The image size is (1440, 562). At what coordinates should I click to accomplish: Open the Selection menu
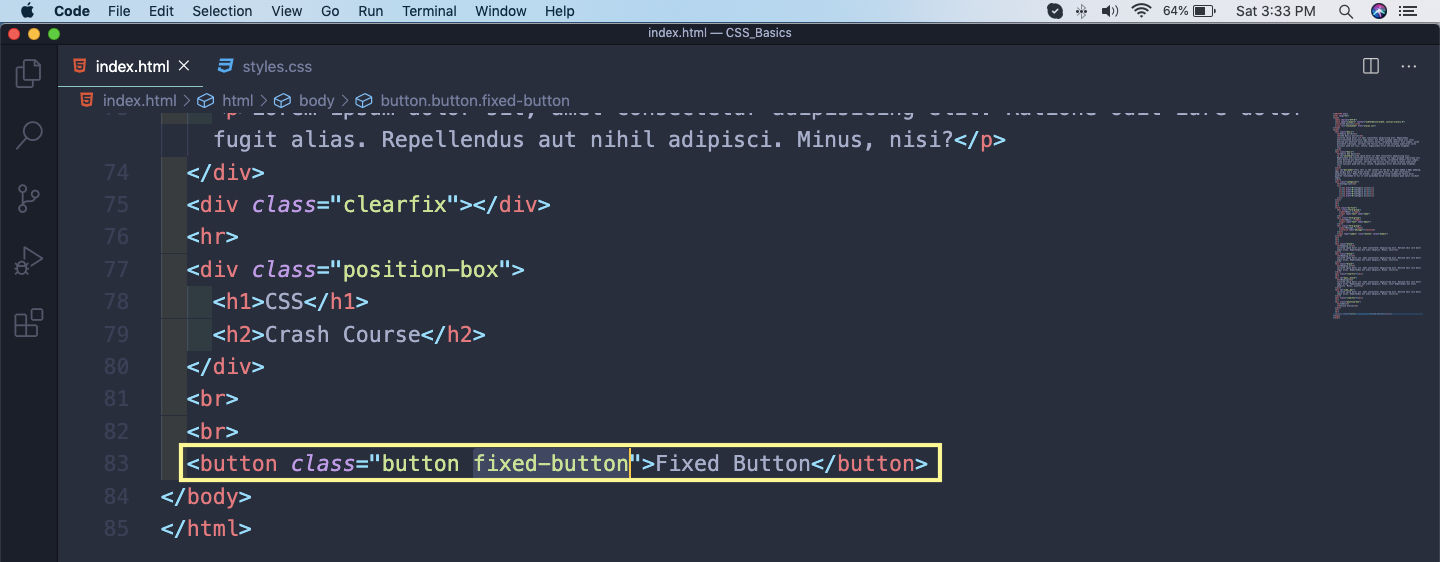point(222,11)
